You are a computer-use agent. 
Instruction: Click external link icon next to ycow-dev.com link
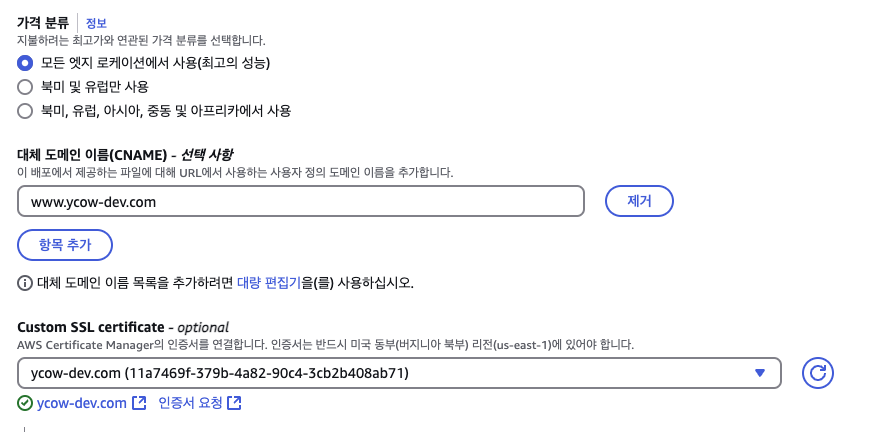pos(139,403)
